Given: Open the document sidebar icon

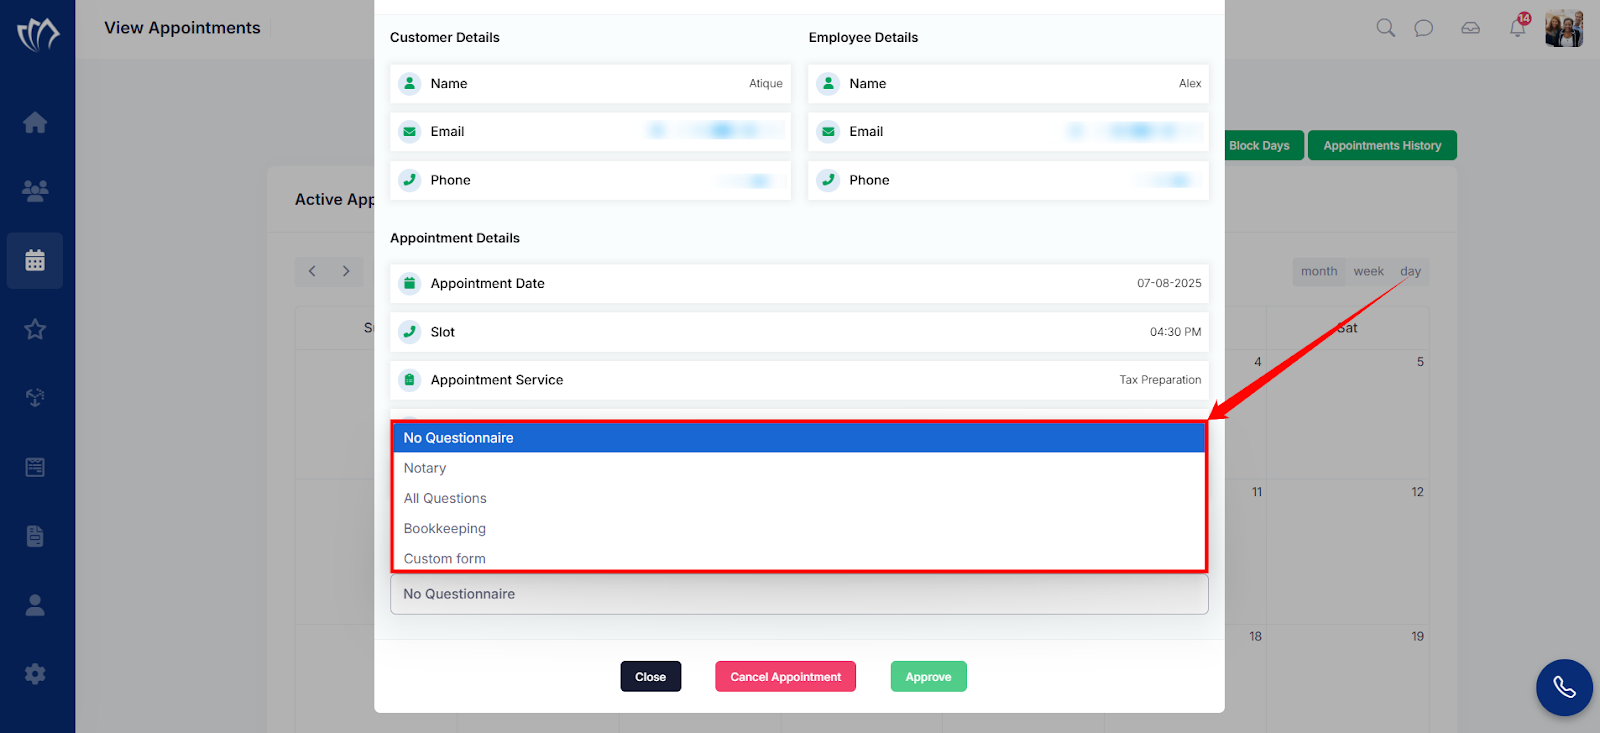Looking at the screenshot, I should pos(35,536).
